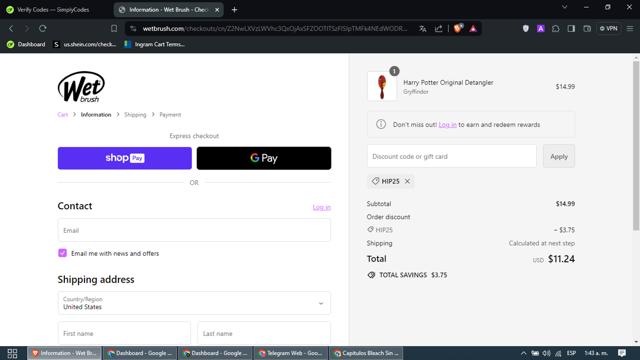Go back with the browser back arrow
Image resolution: width=640 pixels, height=360 pixels.
click(11, 29)
